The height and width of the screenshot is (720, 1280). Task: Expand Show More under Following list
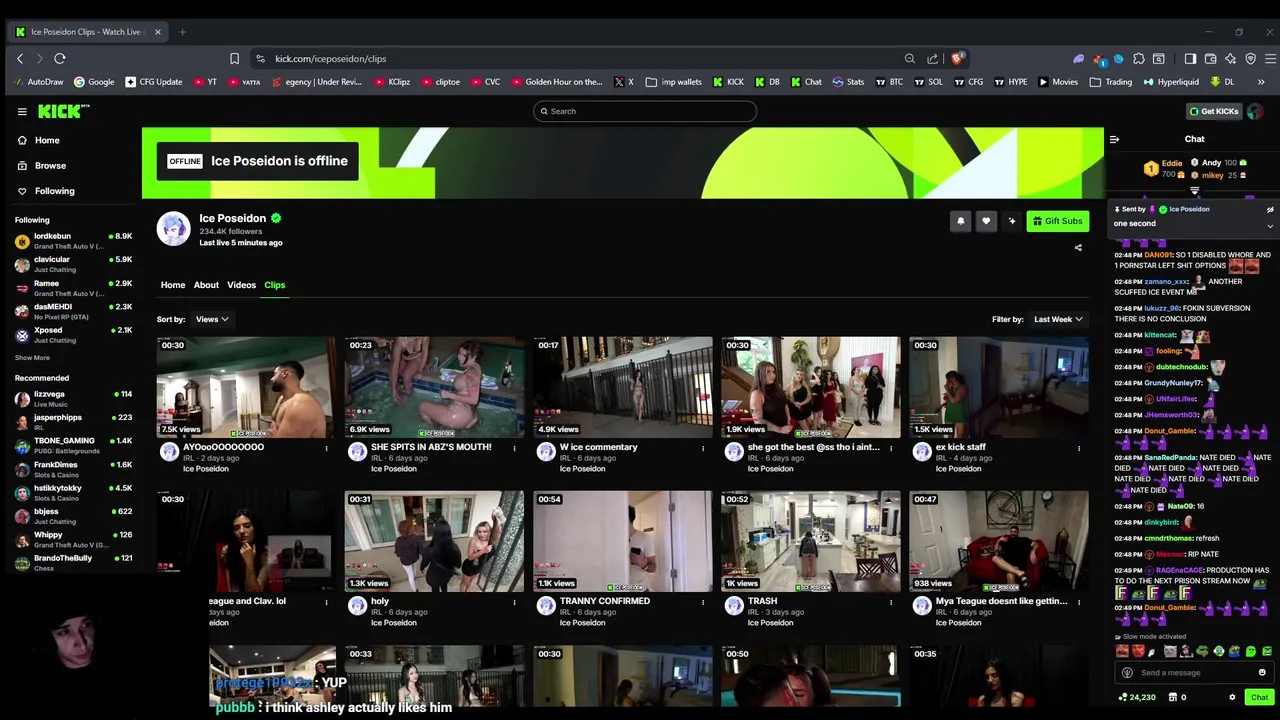(32, 358)
